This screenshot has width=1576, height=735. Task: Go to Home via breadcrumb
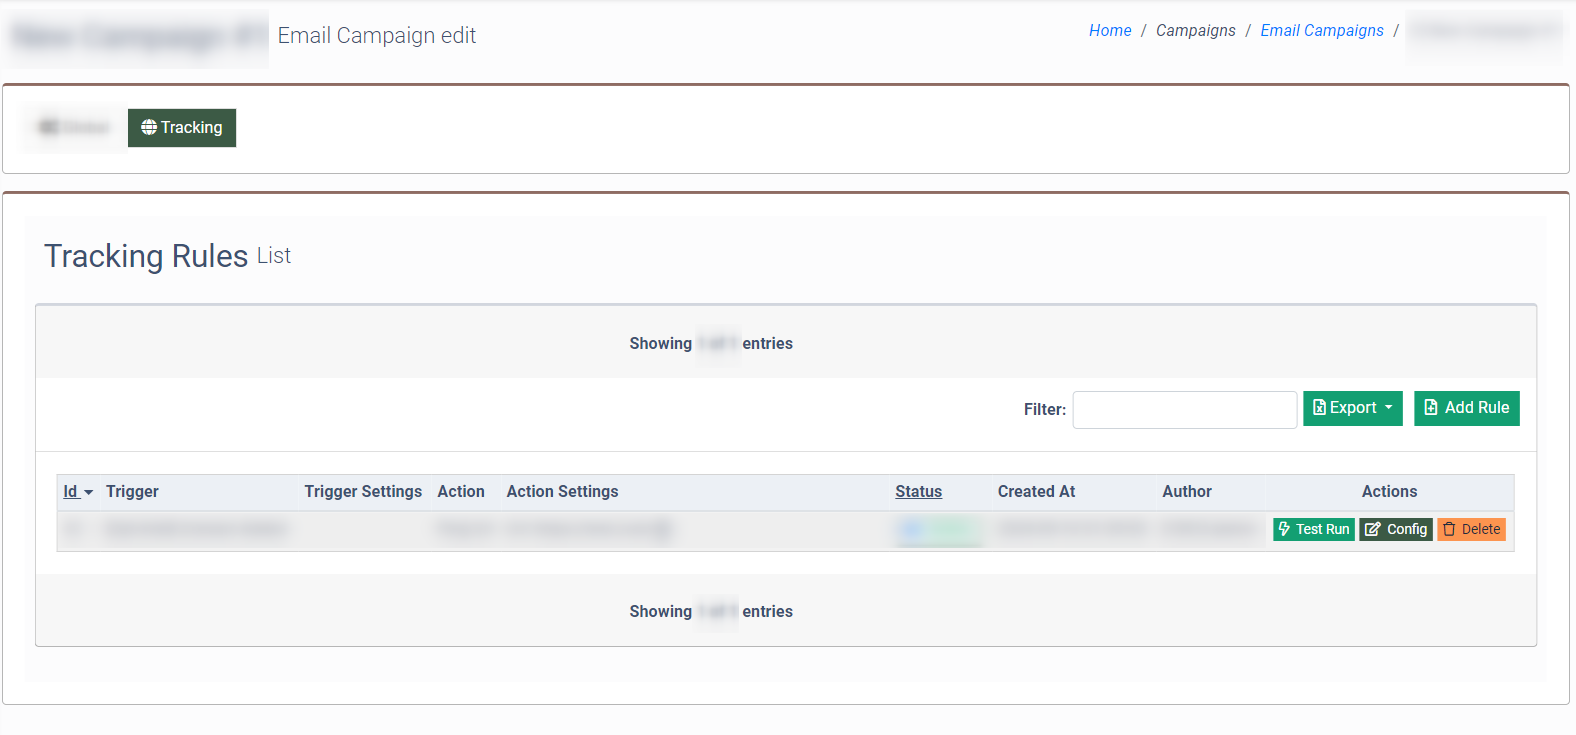coord(1110,31)
